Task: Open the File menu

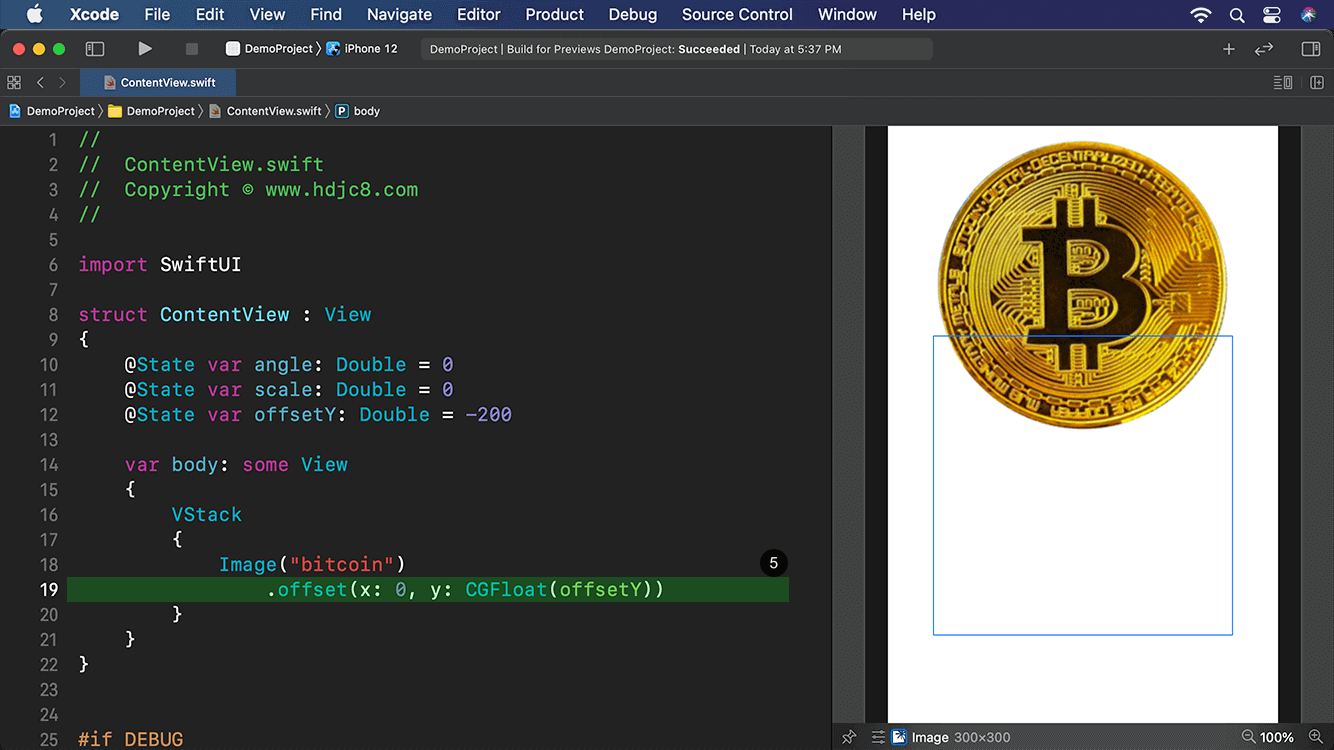Action: click(x=157, y=14)
